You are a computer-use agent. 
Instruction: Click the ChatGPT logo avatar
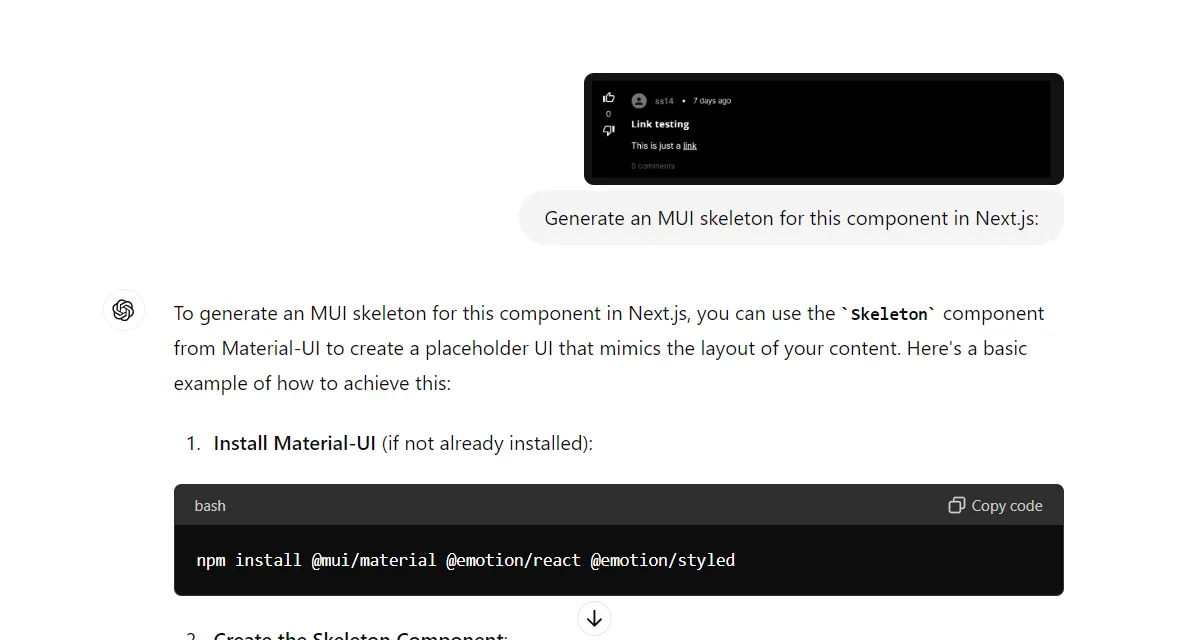[x=124, y=310]
